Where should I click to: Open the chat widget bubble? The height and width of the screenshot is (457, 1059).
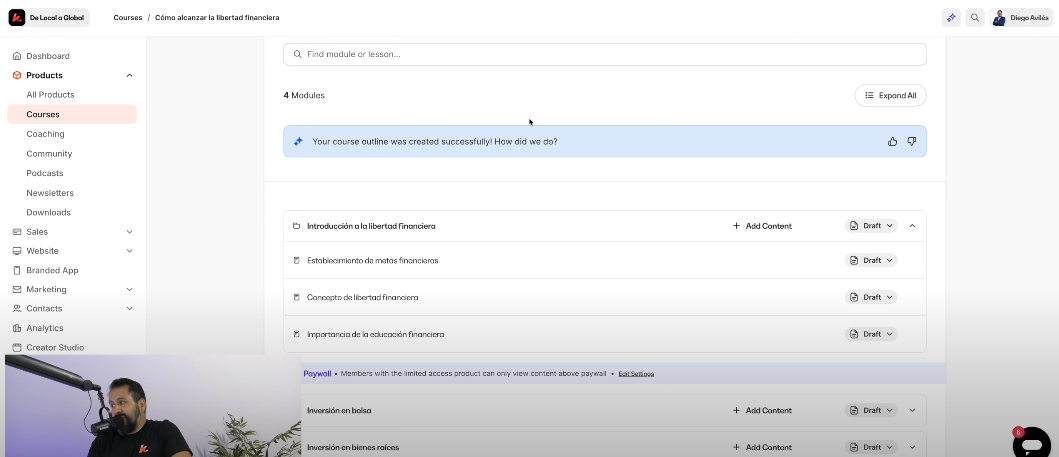pos(1032,441)
